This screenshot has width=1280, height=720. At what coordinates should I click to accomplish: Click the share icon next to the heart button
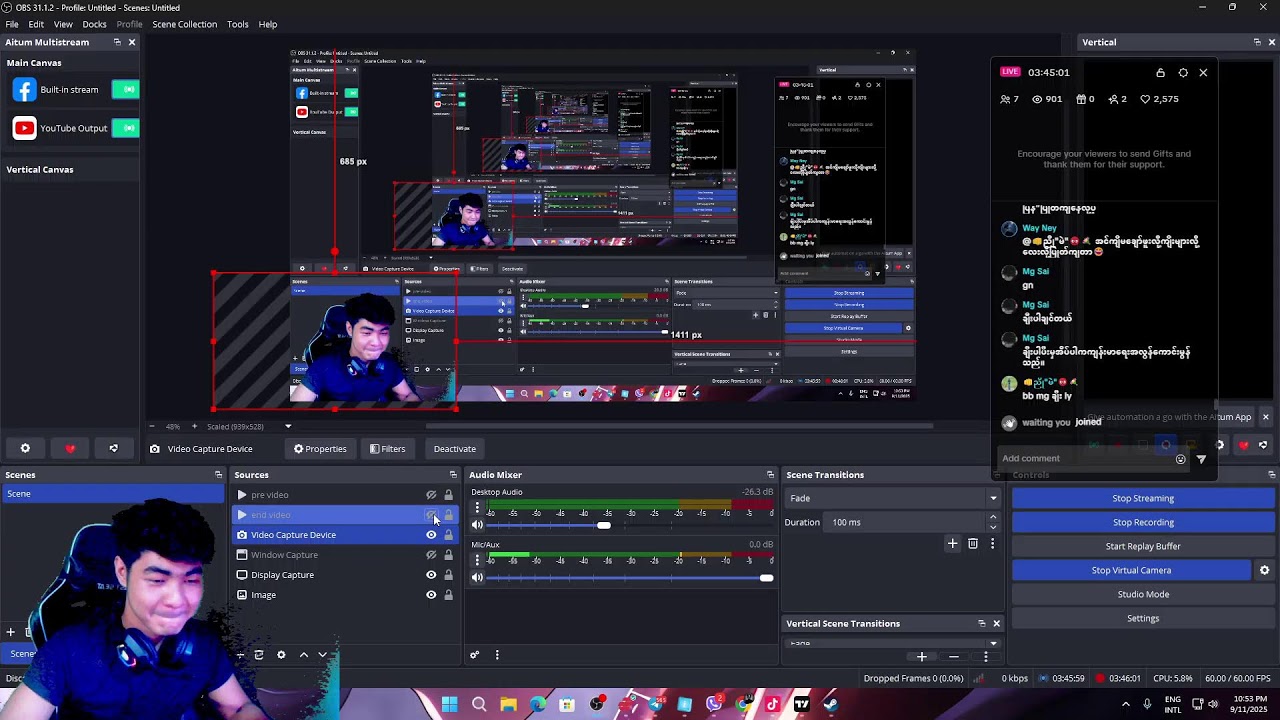113,449
